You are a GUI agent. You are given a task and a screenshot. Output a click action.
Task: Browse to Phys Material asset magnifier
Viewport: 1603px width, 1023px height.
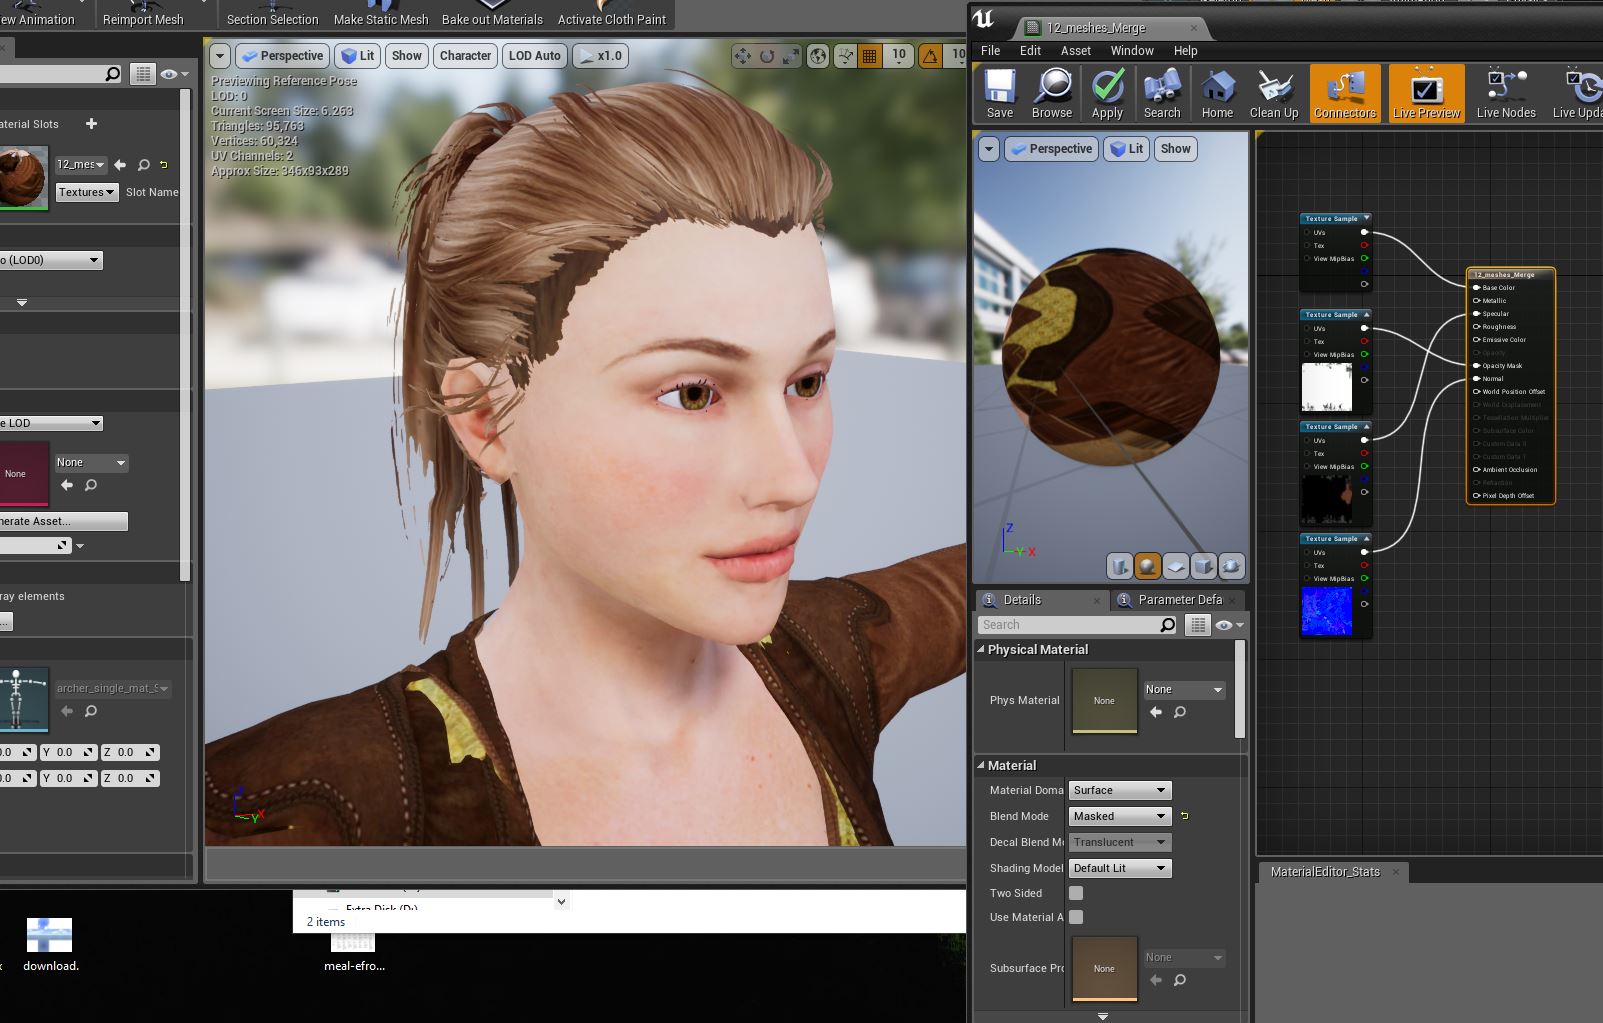tap(1180, 712)
